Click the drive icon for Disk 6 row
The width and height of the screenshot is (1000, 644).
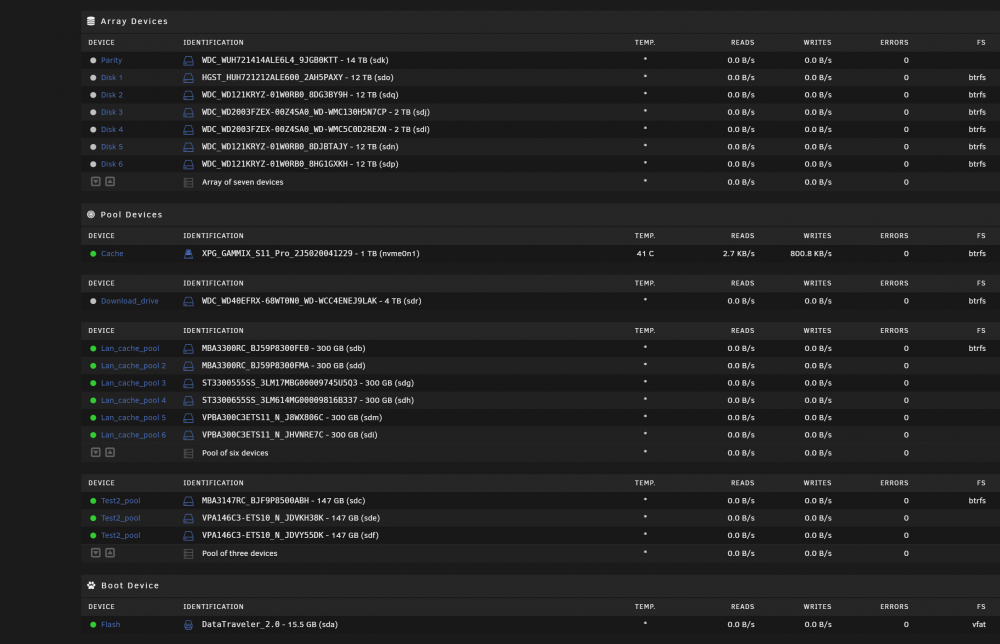[x=188, y=164]
